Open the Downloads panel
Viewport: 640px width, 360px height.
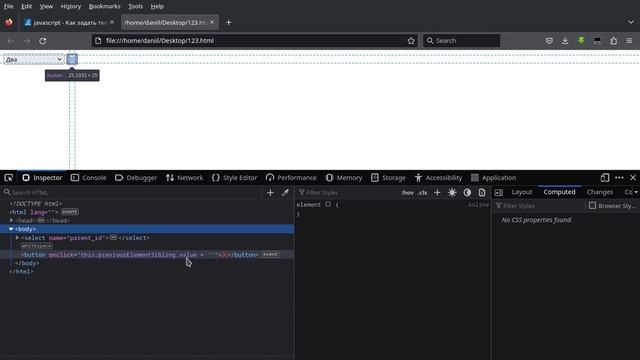565,41
